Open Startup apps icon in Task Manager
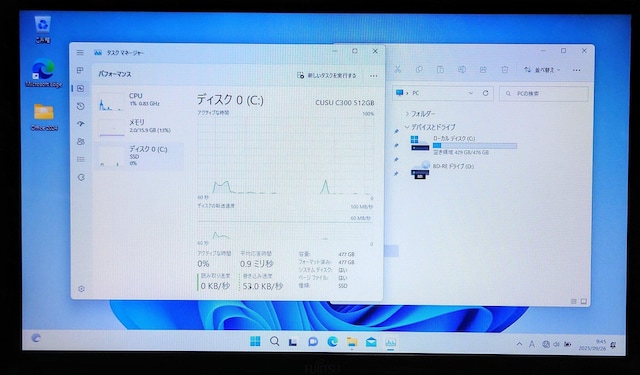The height and width of the screenshot is (375, 640). click(80, 124)
